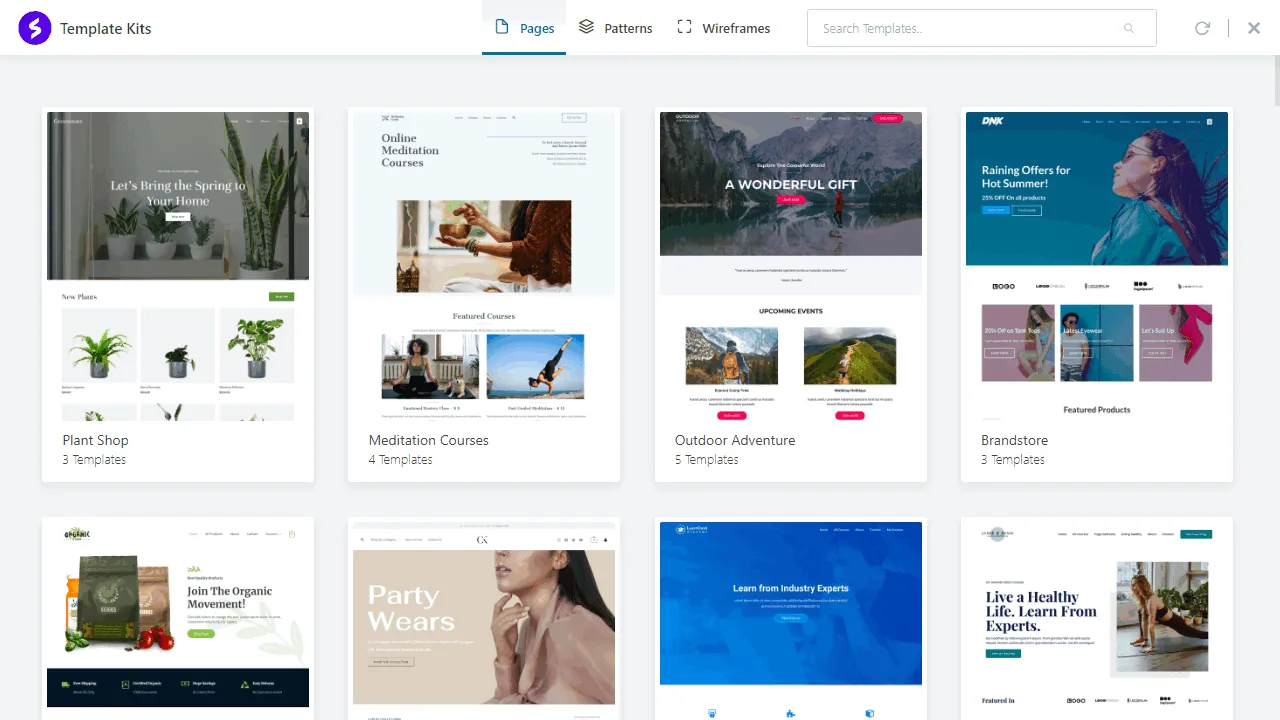Screen dimensions: 1280x720
Task: Close the Template Kits window
Action: pyautogui.click(x=1254, y=28)
